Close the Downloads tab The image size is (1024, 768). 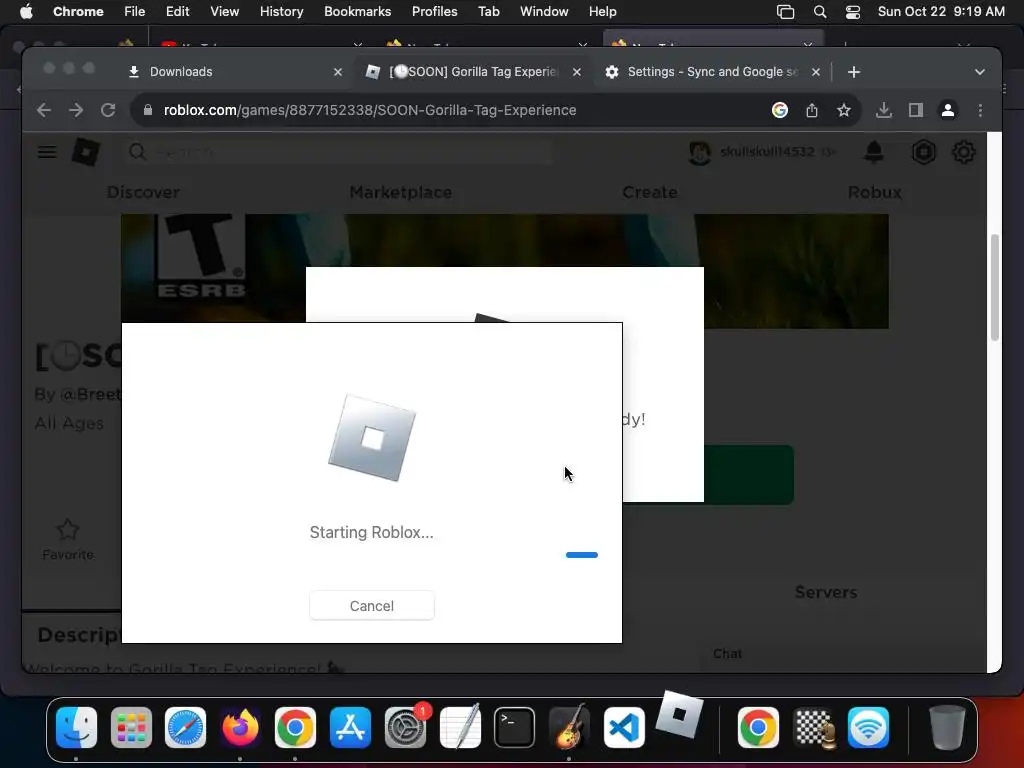tap(338, 72)
